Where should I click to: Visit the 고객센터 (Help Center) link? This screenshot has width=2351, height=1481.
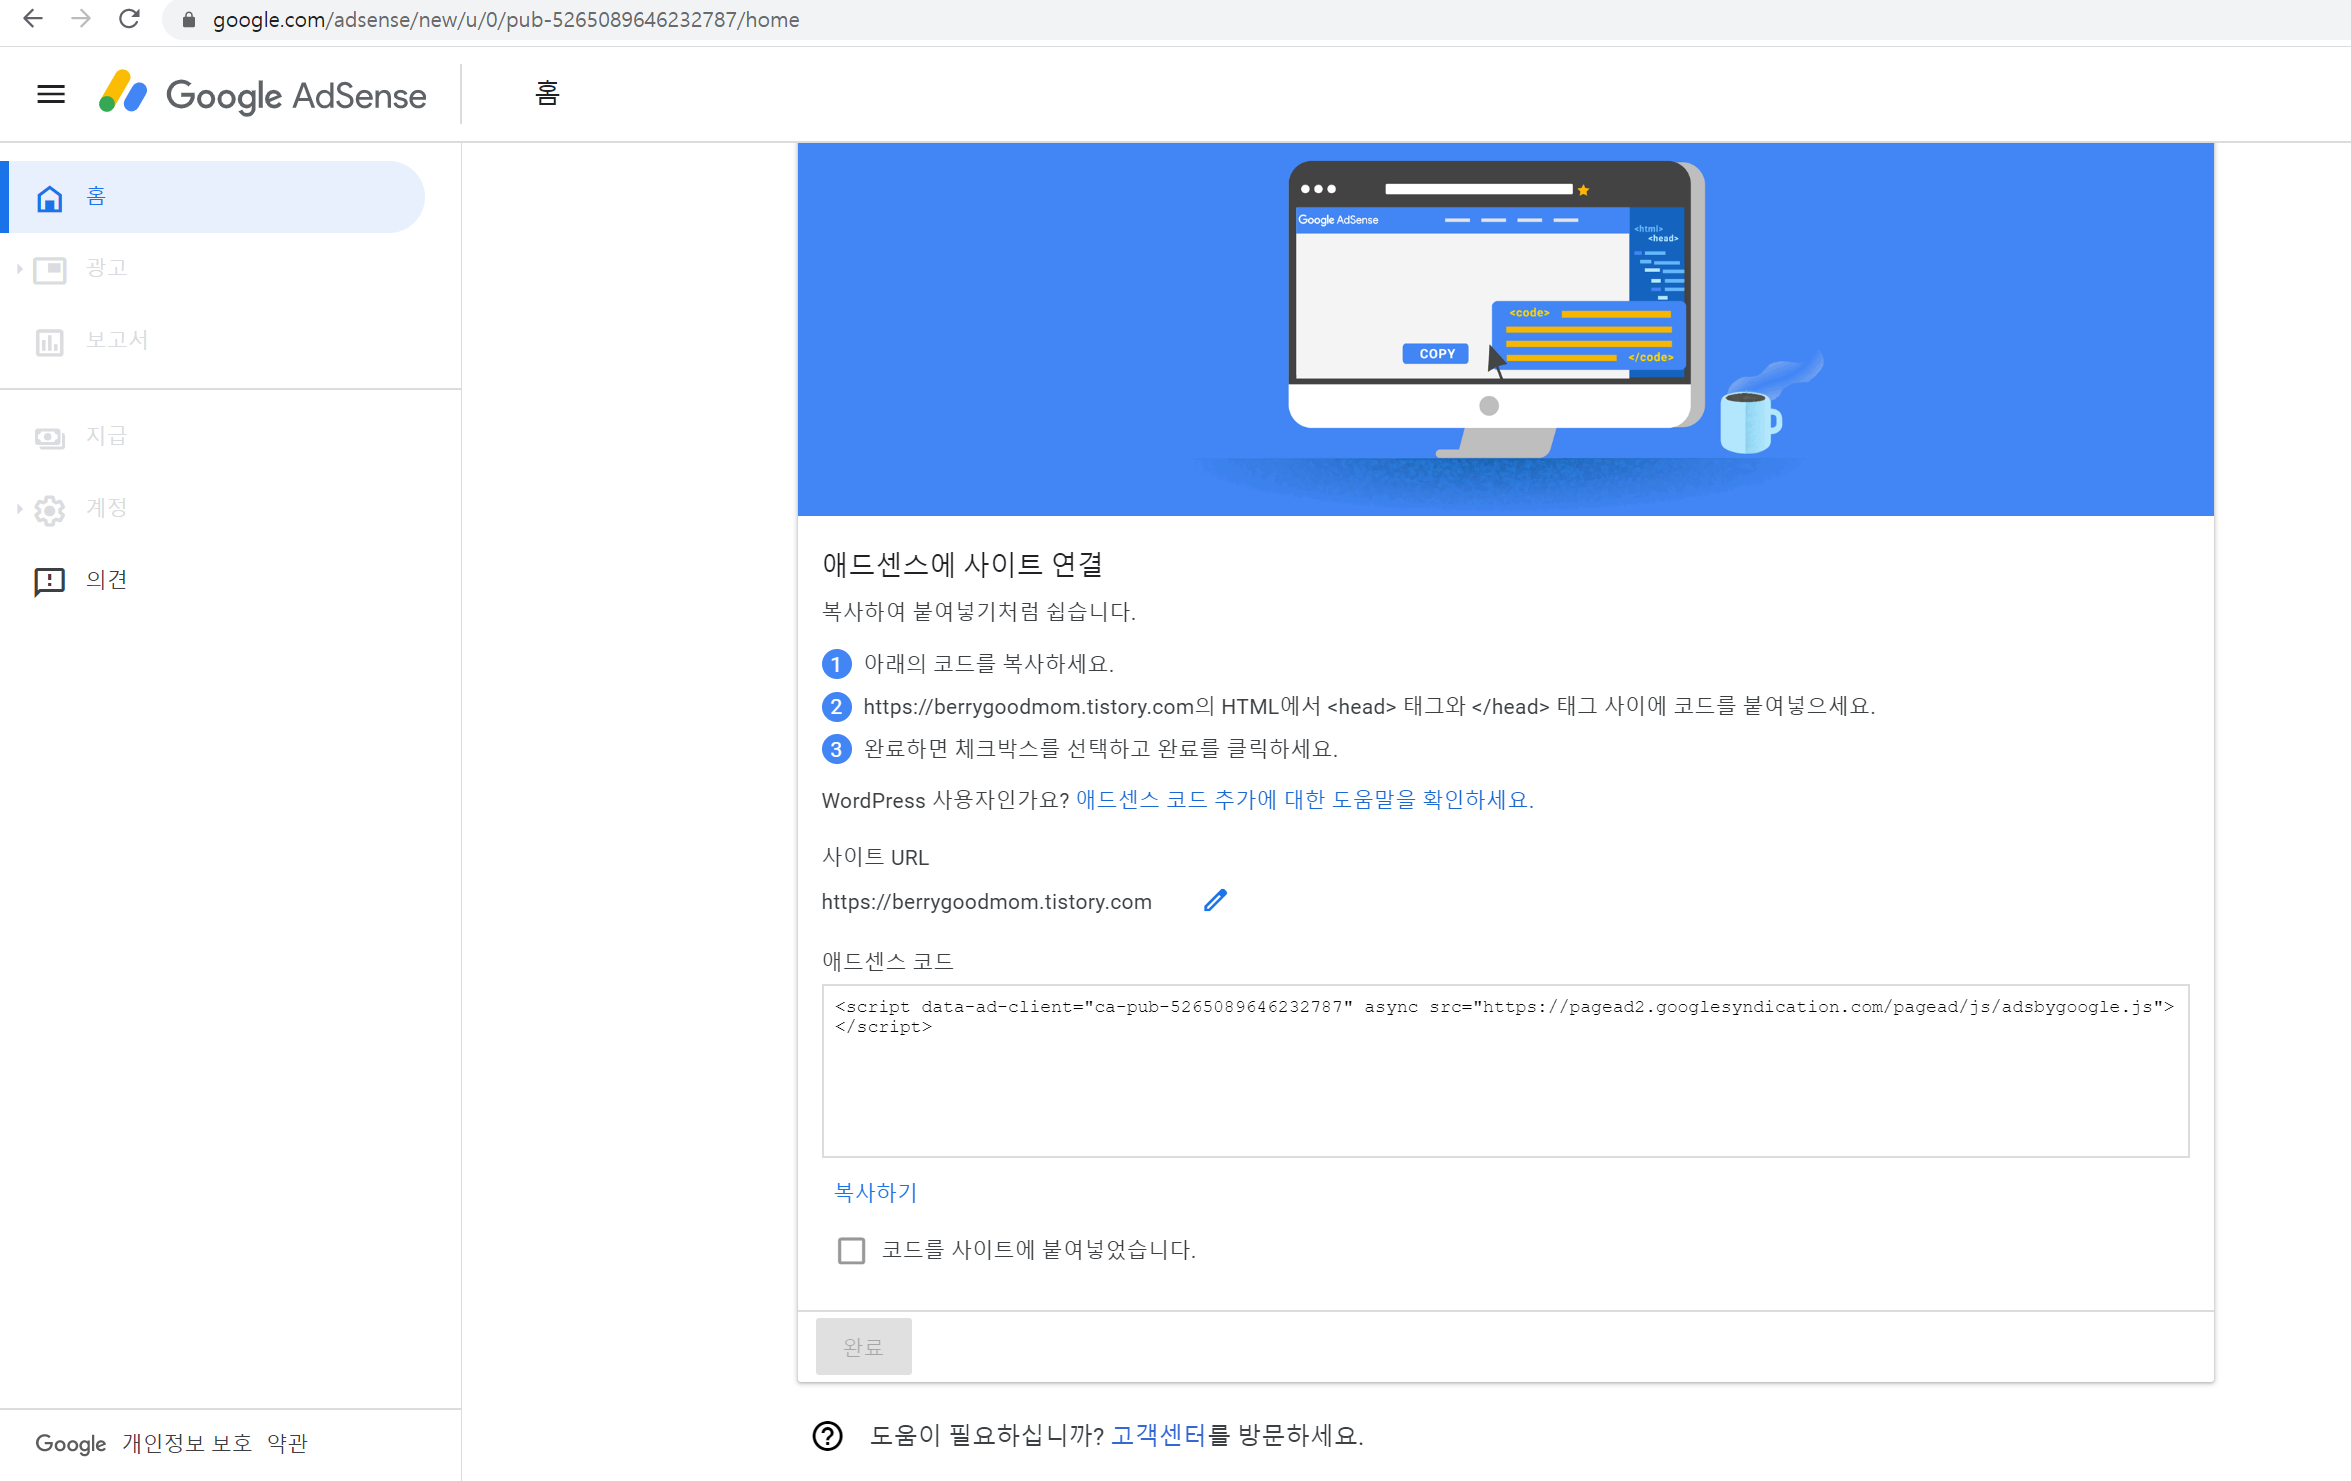pyautogui.click(x=1158, y=1435)
